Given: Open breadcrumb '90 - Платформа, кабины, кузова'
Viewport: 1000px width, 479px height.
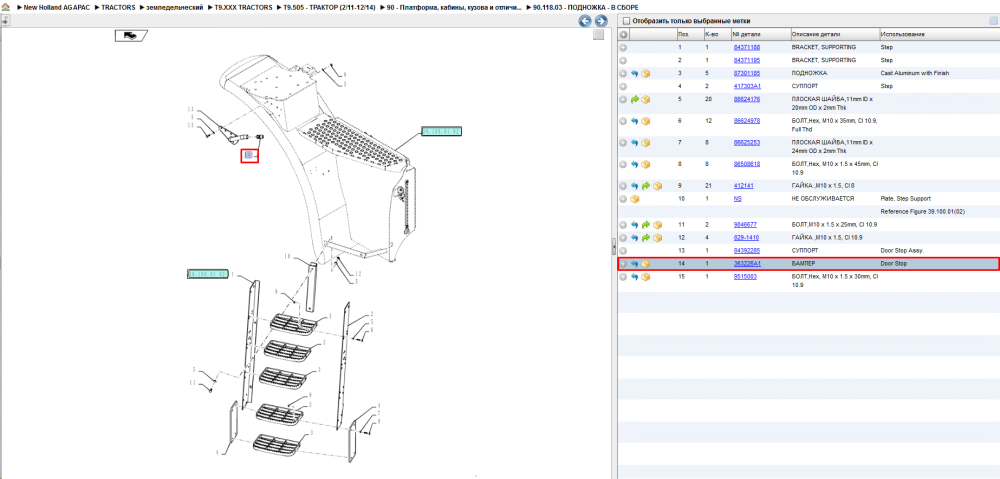Looking at the screenshot, I should pos(453,7).
